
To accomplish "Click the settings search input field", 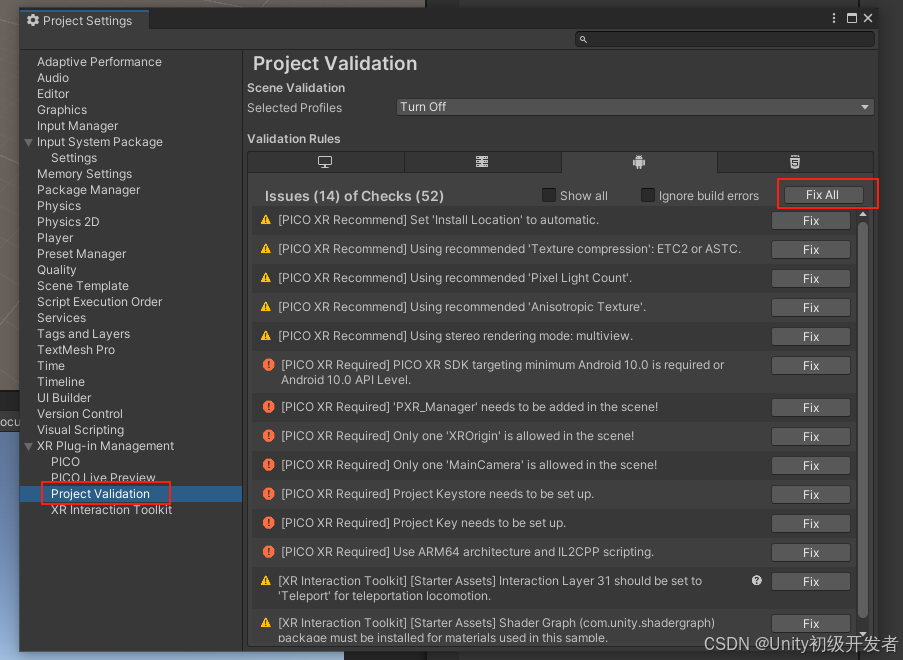I will pyautogui.click(x=724, y=39).
